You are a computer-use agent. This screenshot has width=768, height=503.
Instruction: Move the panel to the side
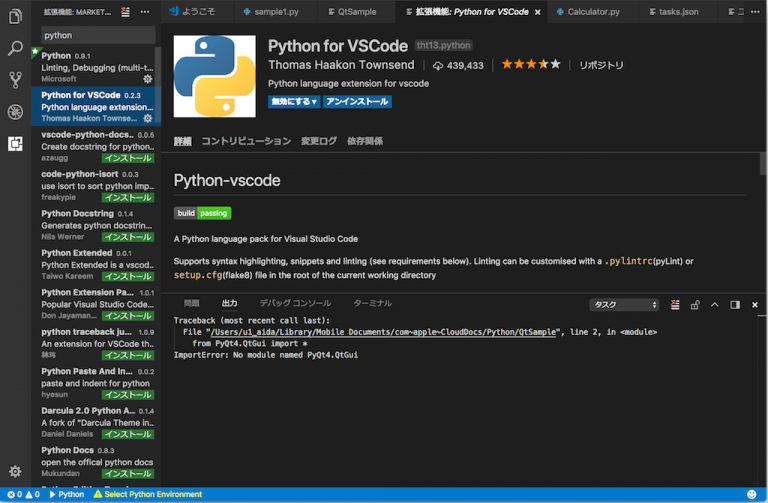tap(735, 305)
